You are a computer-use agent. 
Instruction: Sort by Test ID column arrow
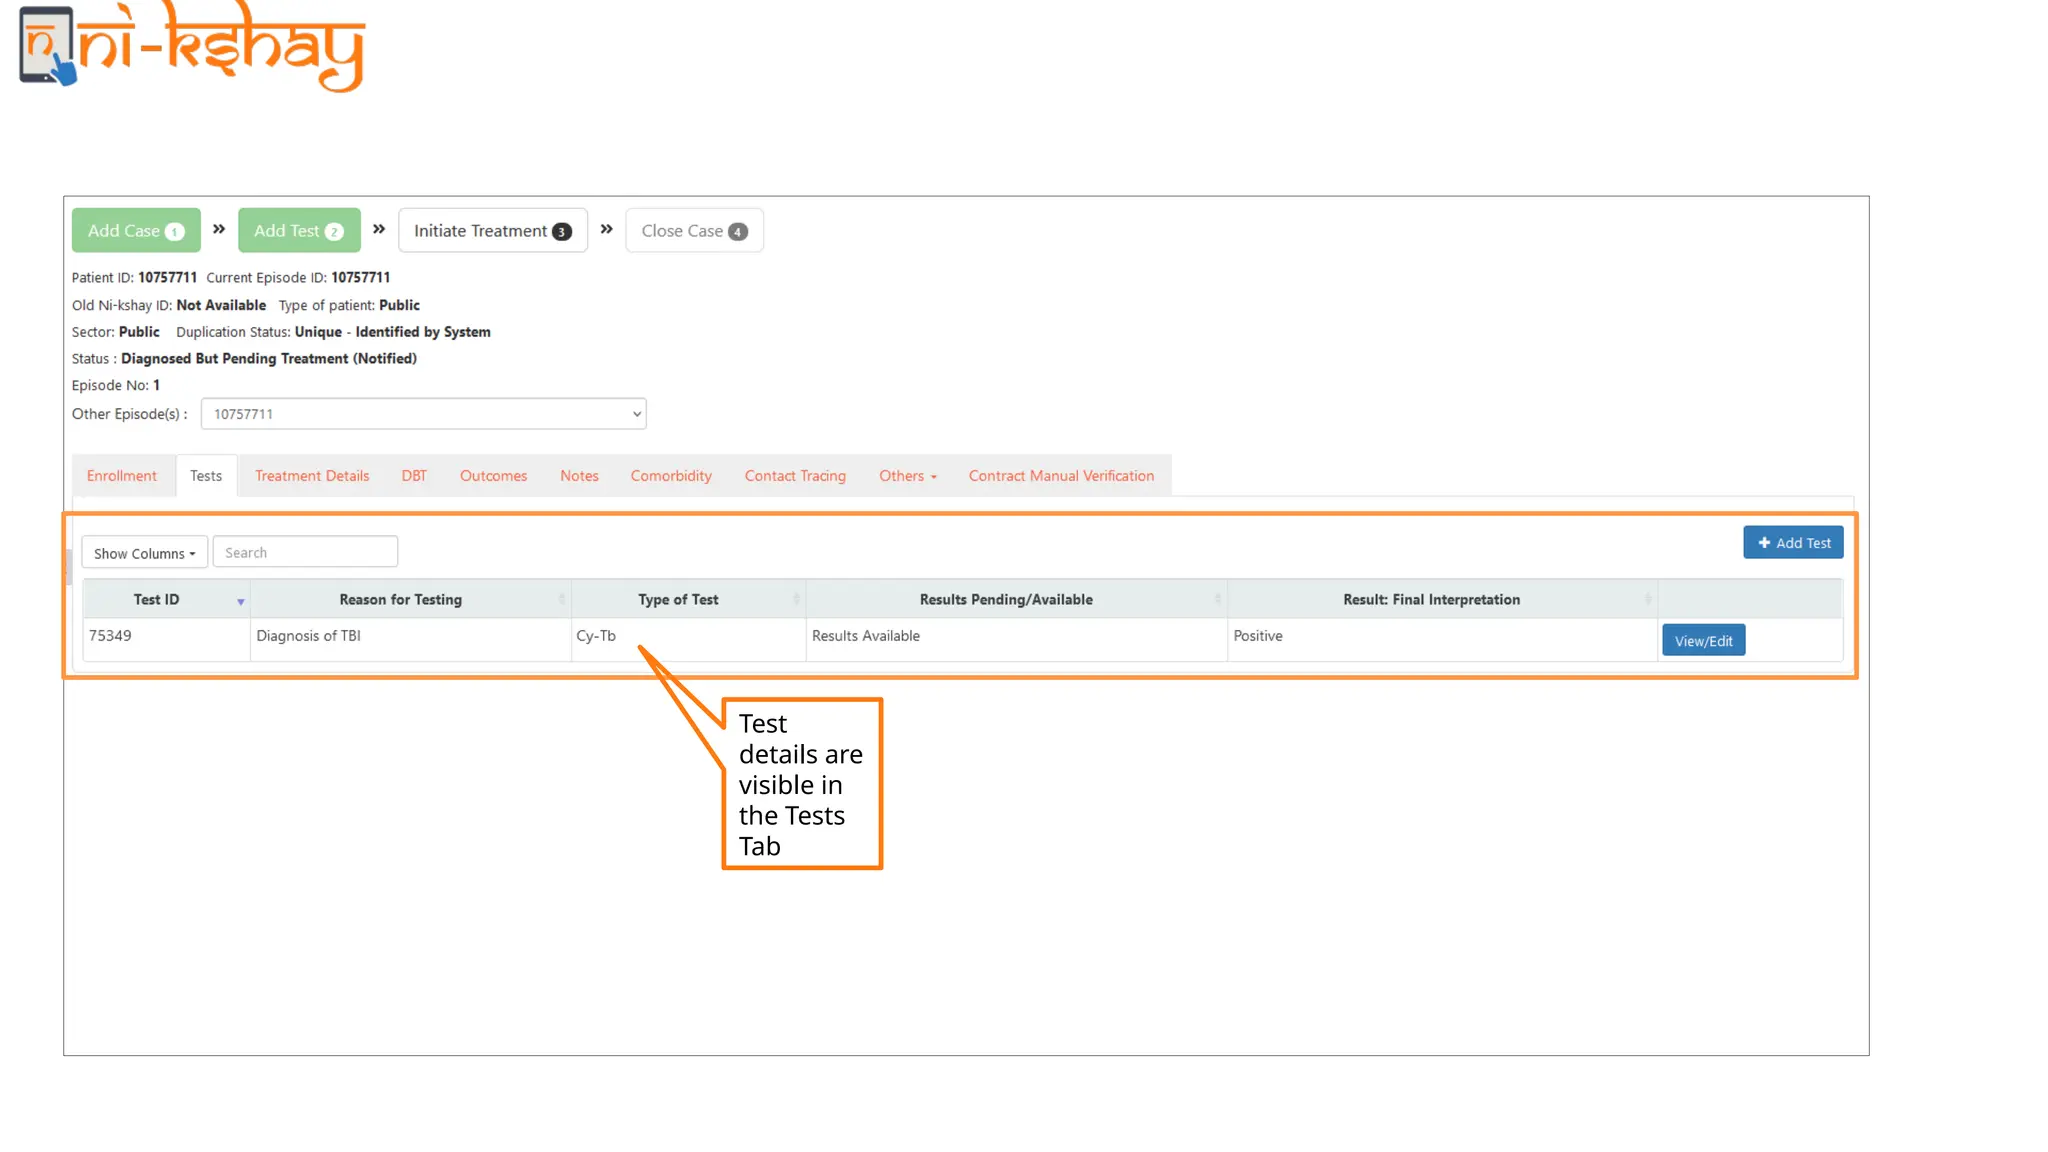pos(240,600)
